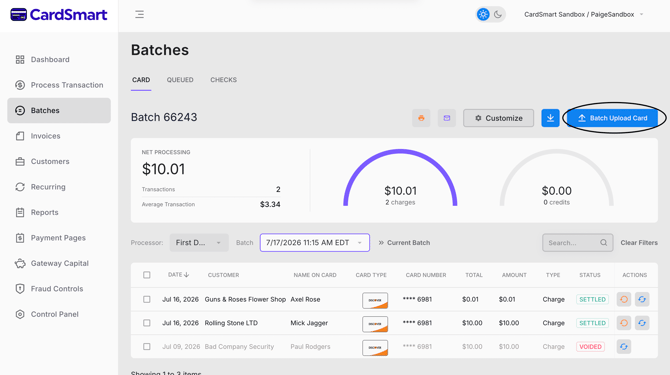Sort by AMOUNT column header

coord(514,275)
